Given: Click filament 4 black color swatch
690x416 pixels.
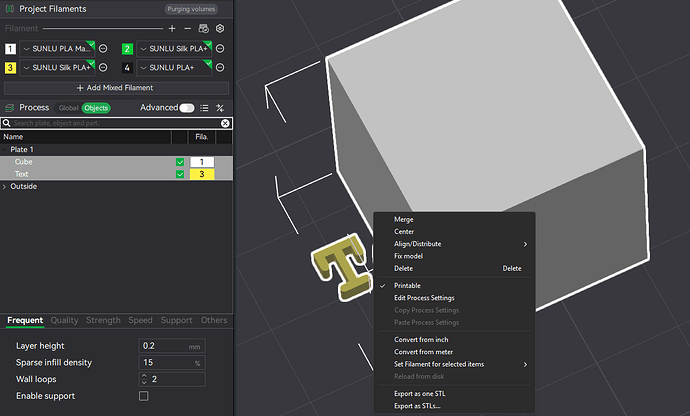Looking at the screenshot, I should point(127,67).
